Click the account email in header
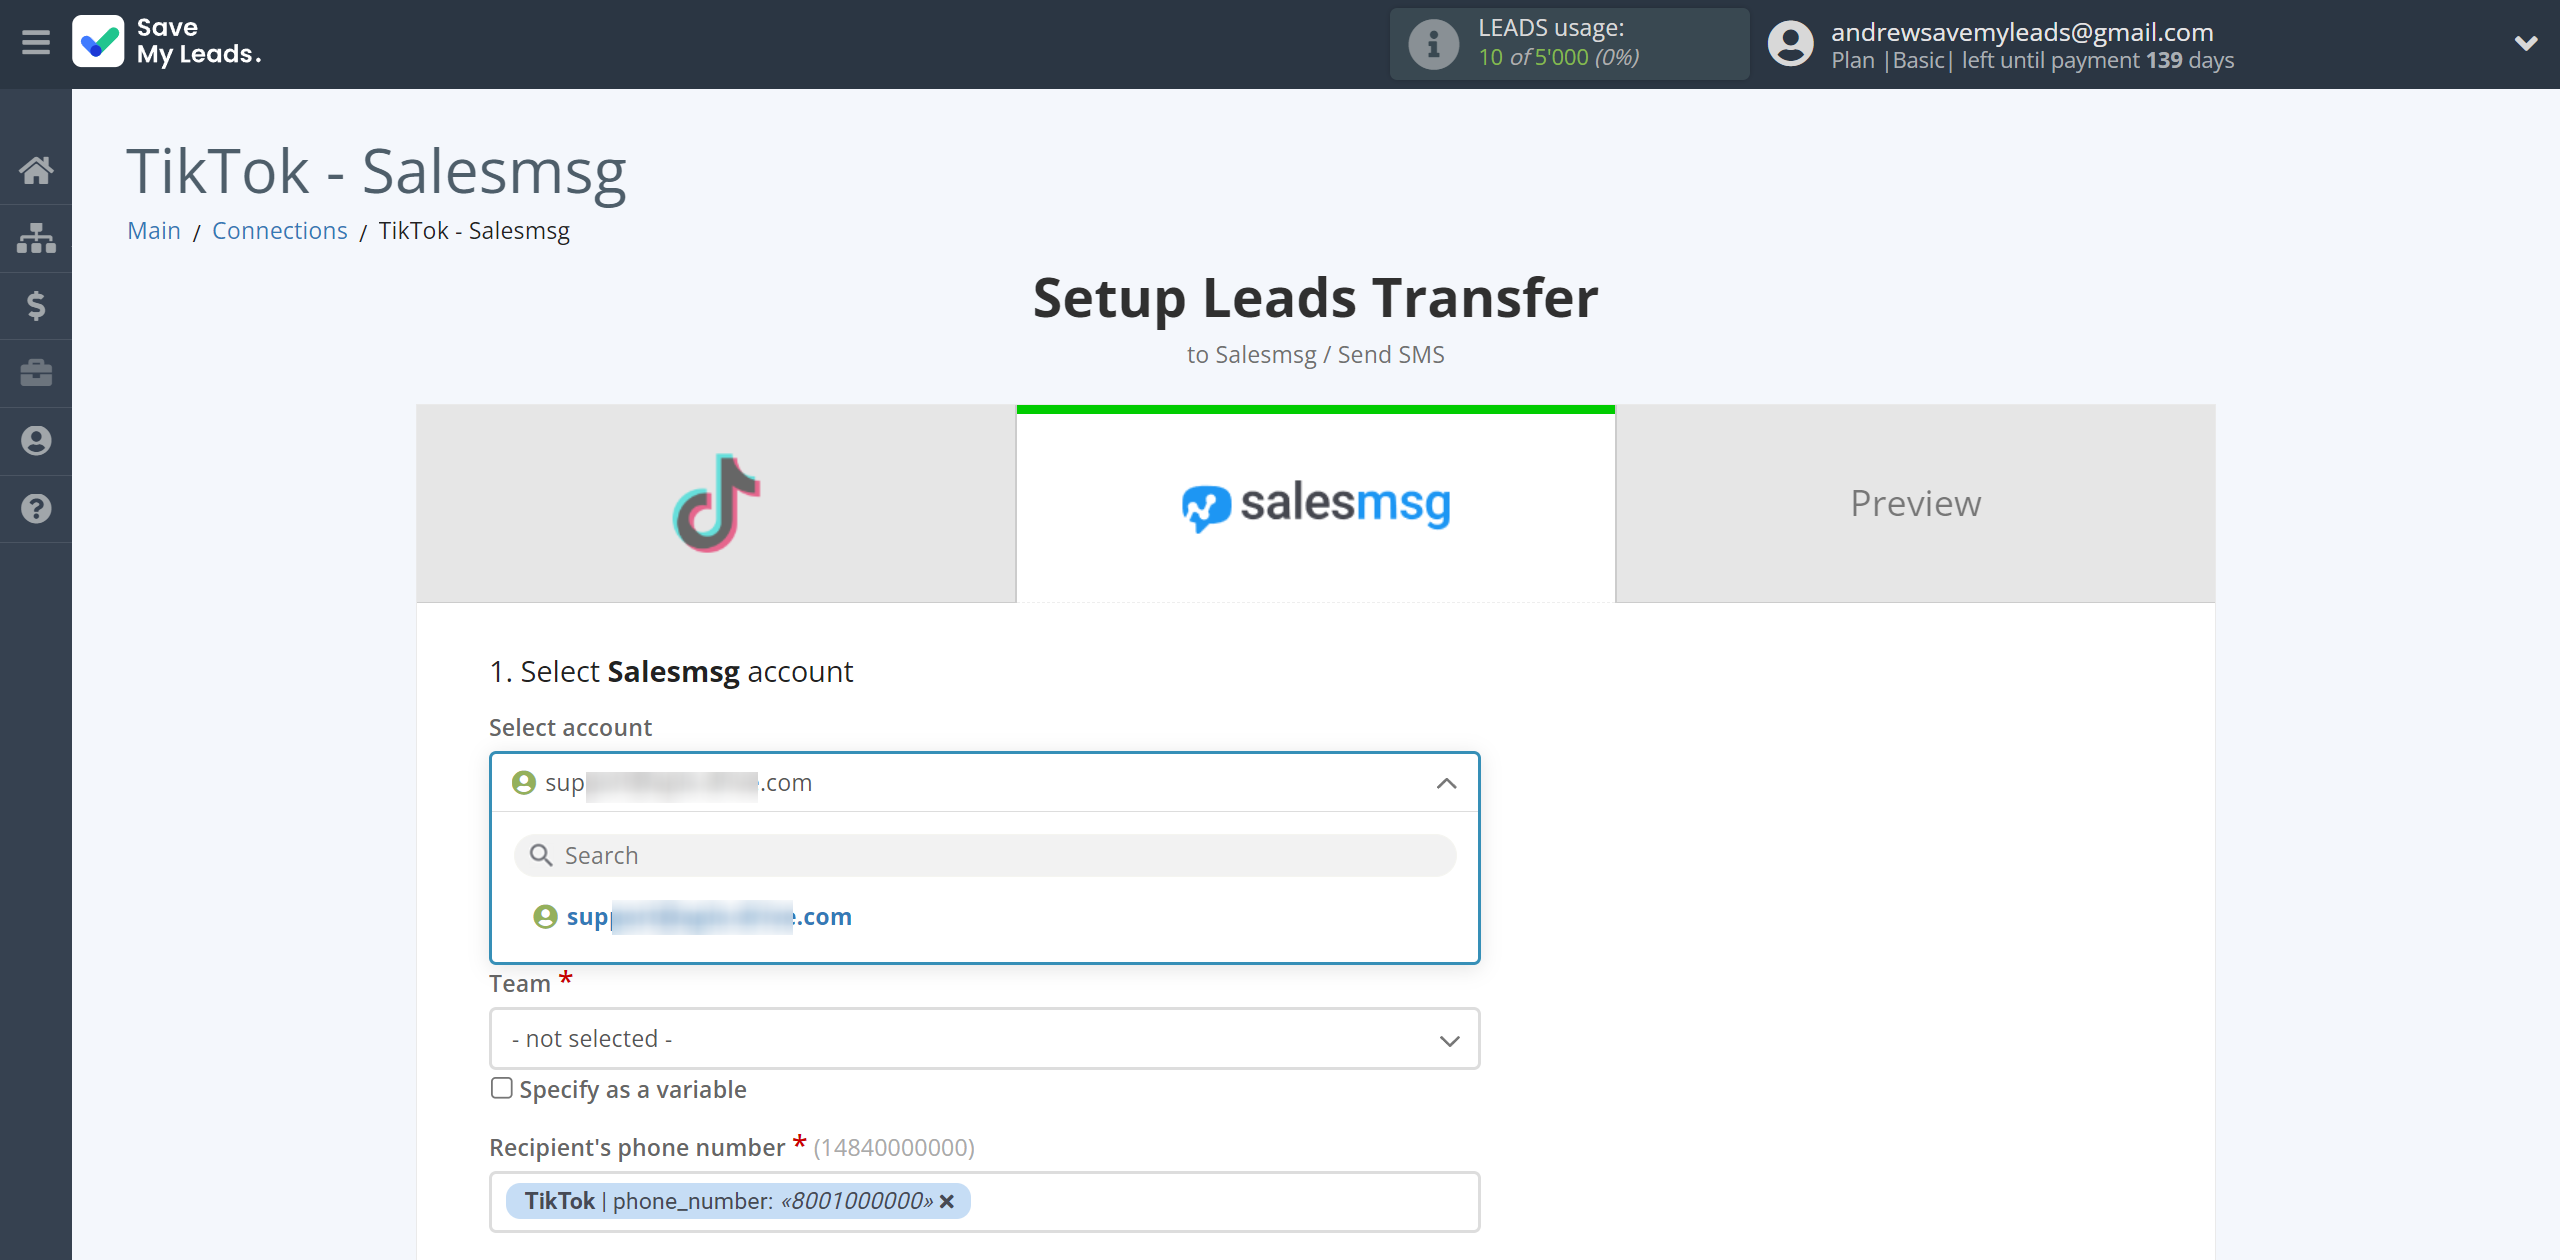The width and height of the screenshot is (2560, 1260). [2022, 32]
